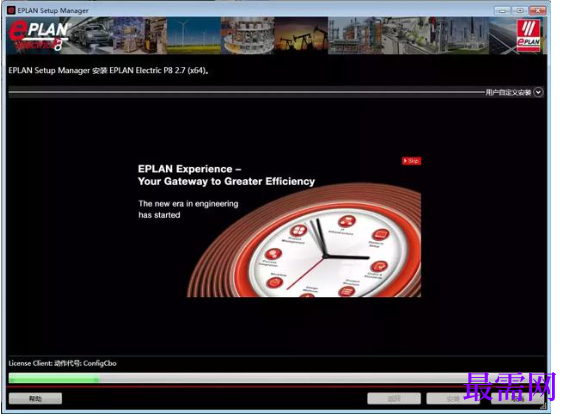Click the Codes & Standards clock icon
Screen dimensions: 575x418
379,267
